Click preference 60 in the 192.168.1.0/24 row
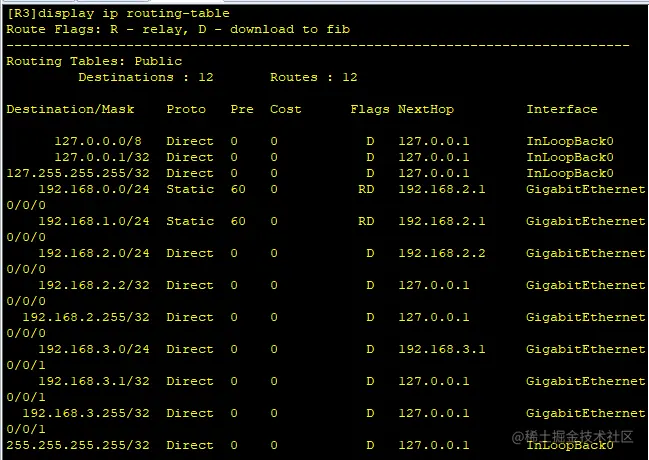The image size is (649, 460). [x=238, y=221]
